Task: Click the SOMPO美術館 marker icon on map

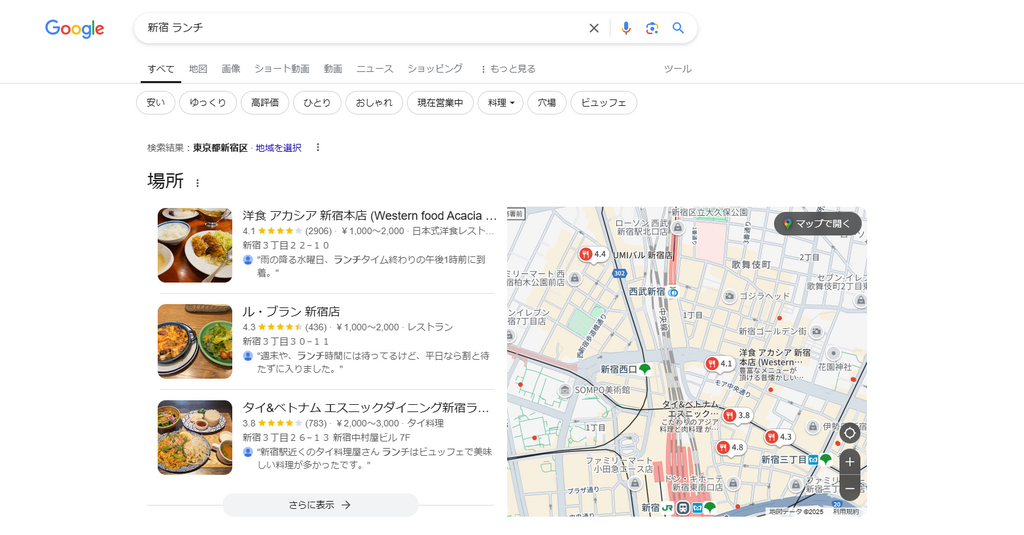Action: click(x=565, y=390)
